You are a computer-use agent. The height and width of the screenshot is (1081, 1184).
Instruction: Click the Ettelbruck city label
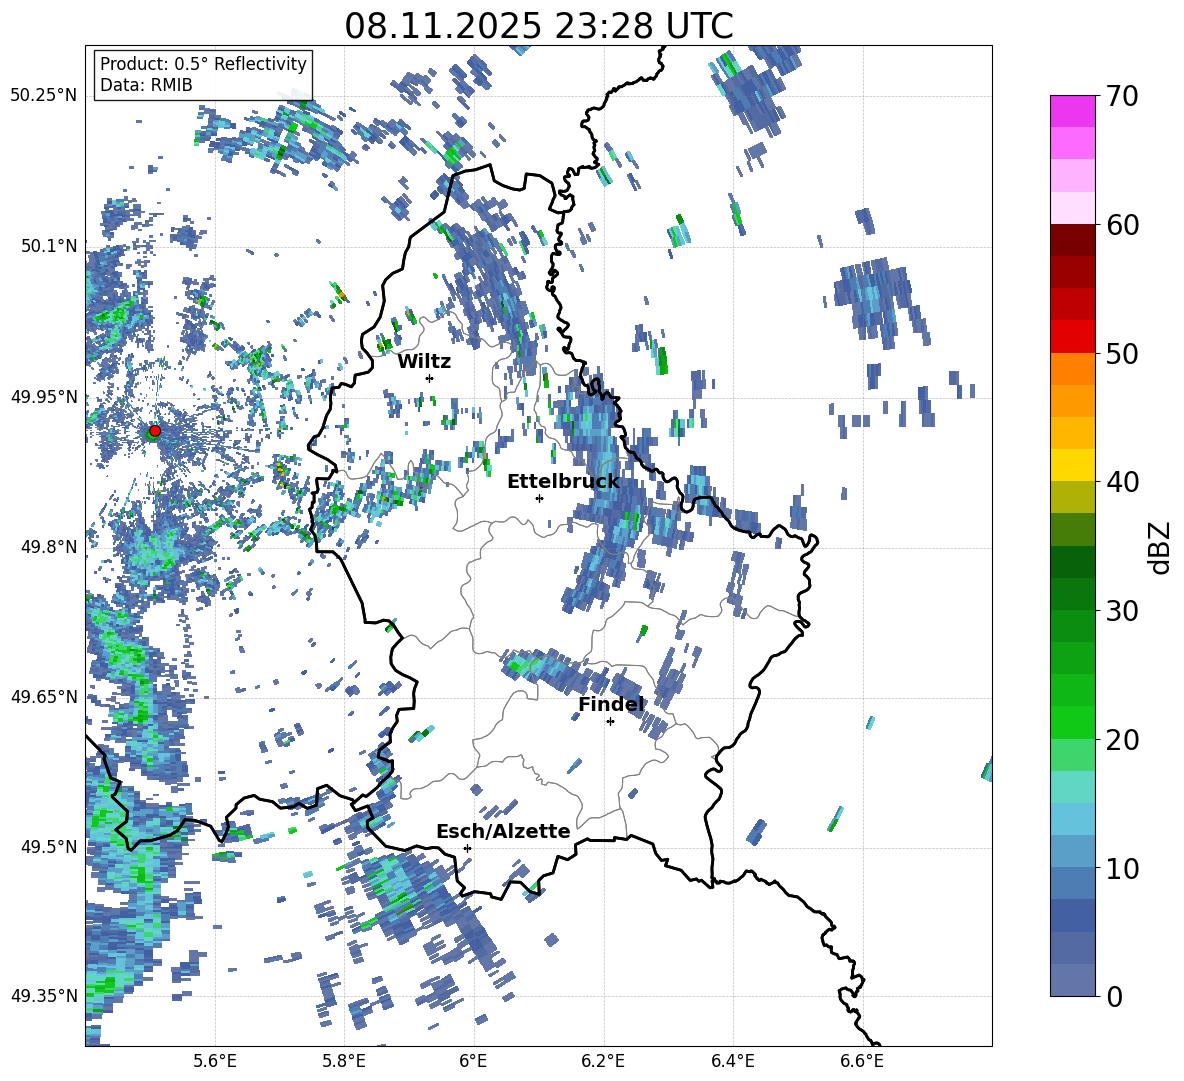563,482
